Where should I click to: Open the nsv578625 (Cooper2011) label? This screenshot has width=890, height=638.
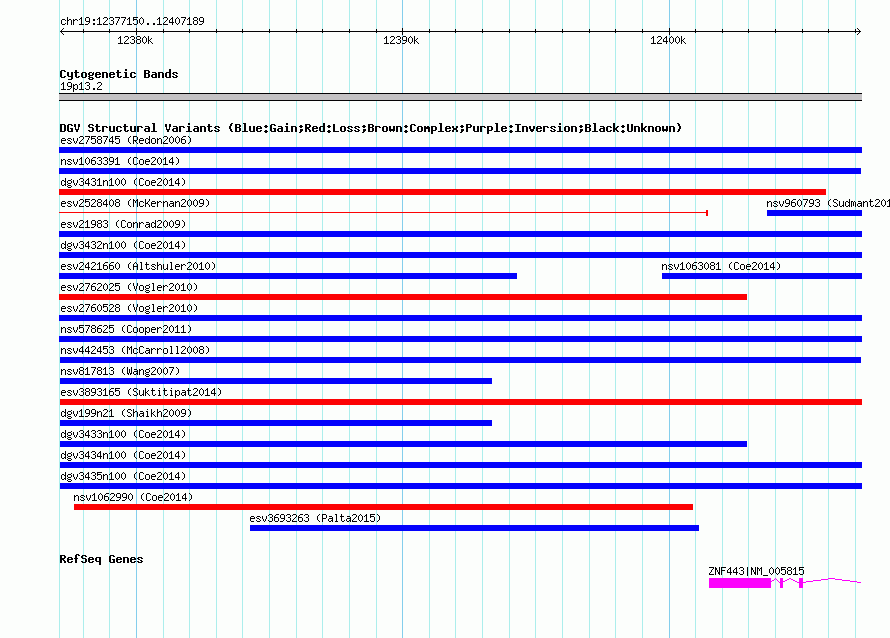click(126, 329)
